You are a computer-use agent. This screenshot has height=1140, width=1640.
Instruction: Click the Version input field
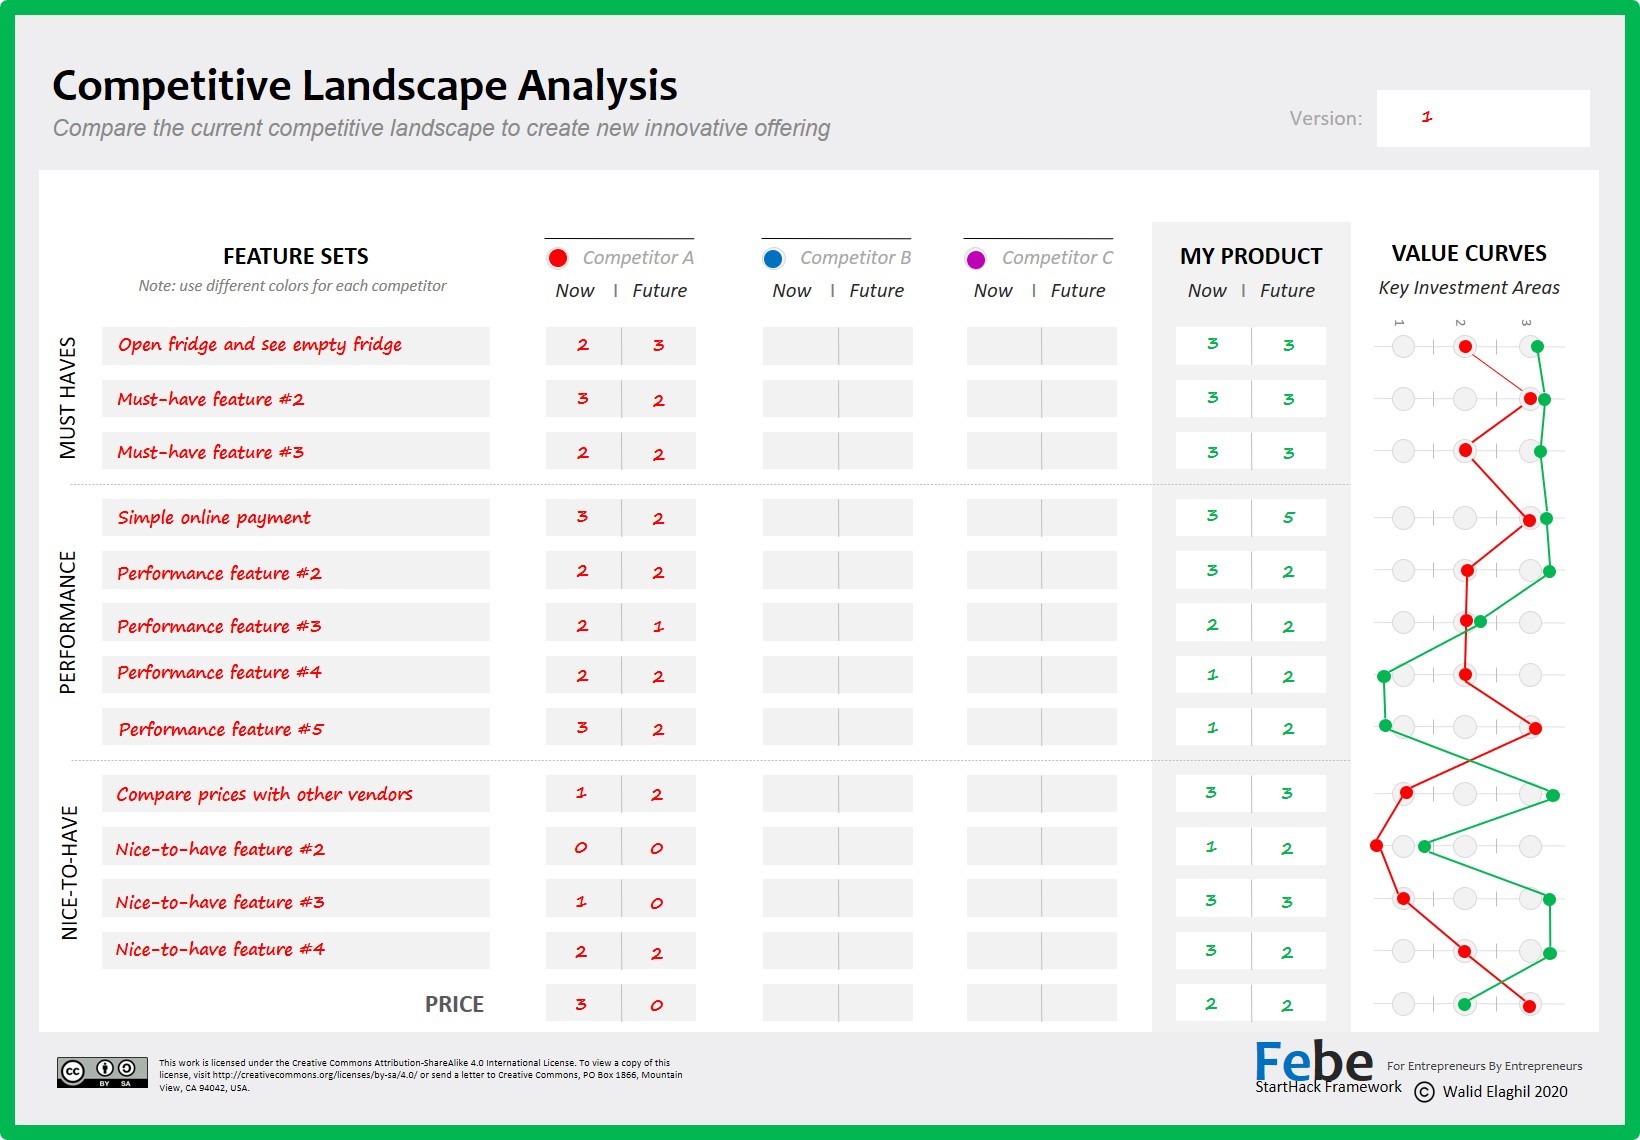point(1483,118)
